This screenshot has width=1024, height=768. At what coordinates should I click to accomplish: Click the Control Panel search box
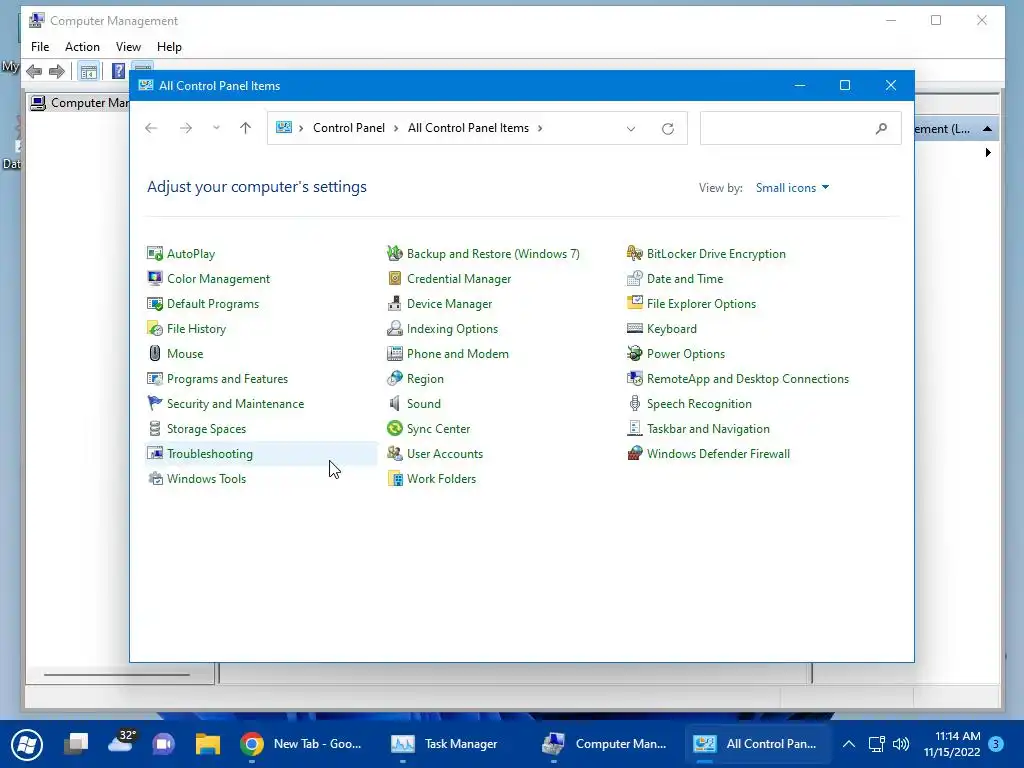[x=801, y=128]
